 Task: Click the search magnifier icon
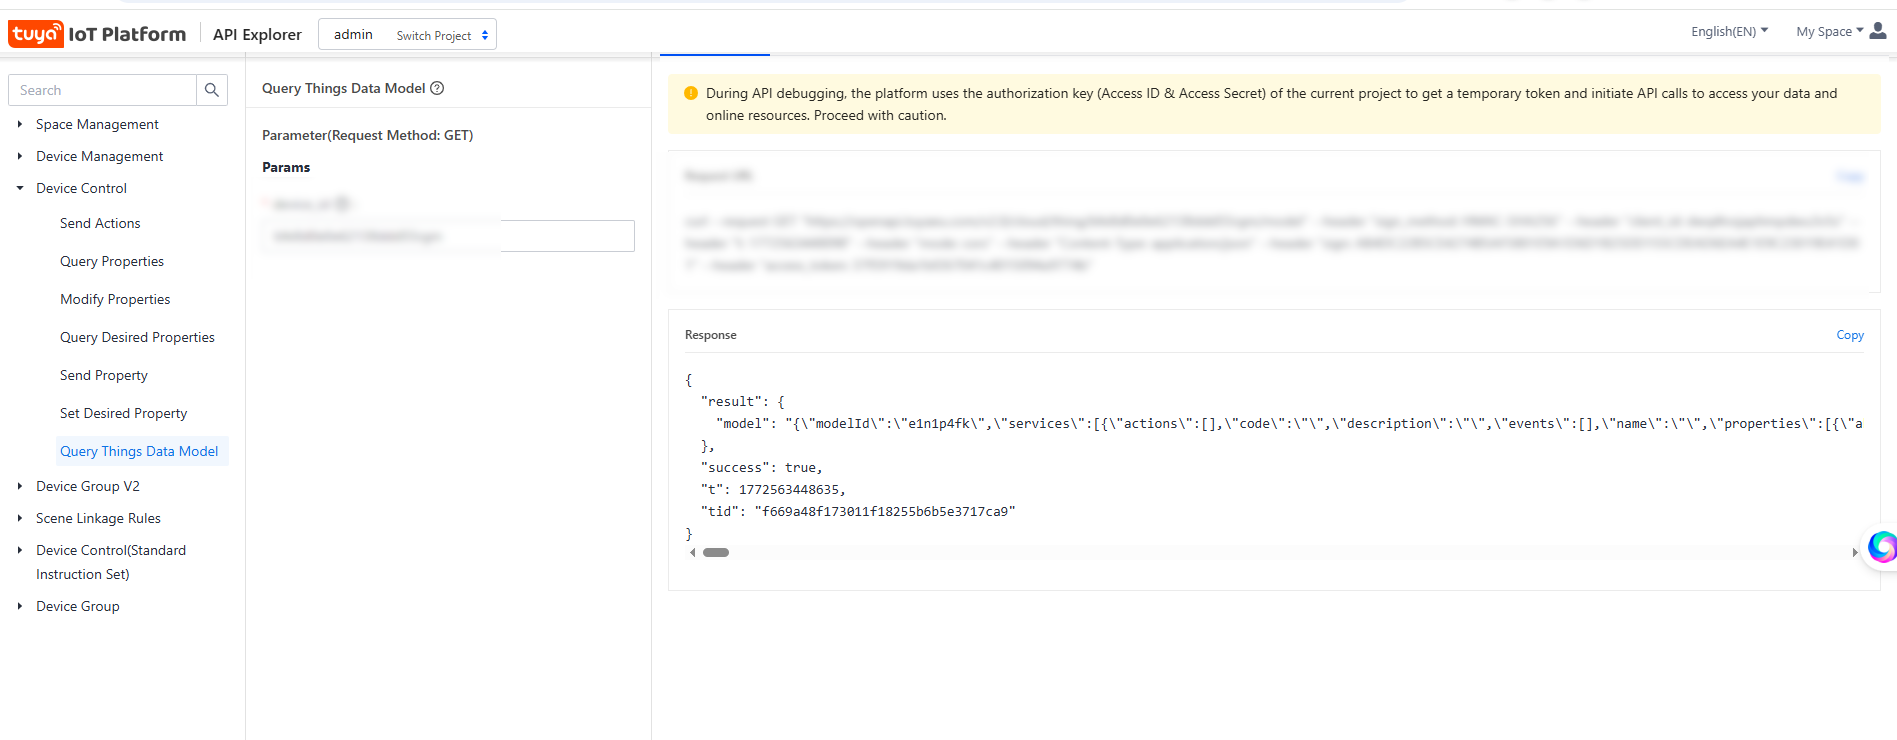coord(212,90)
